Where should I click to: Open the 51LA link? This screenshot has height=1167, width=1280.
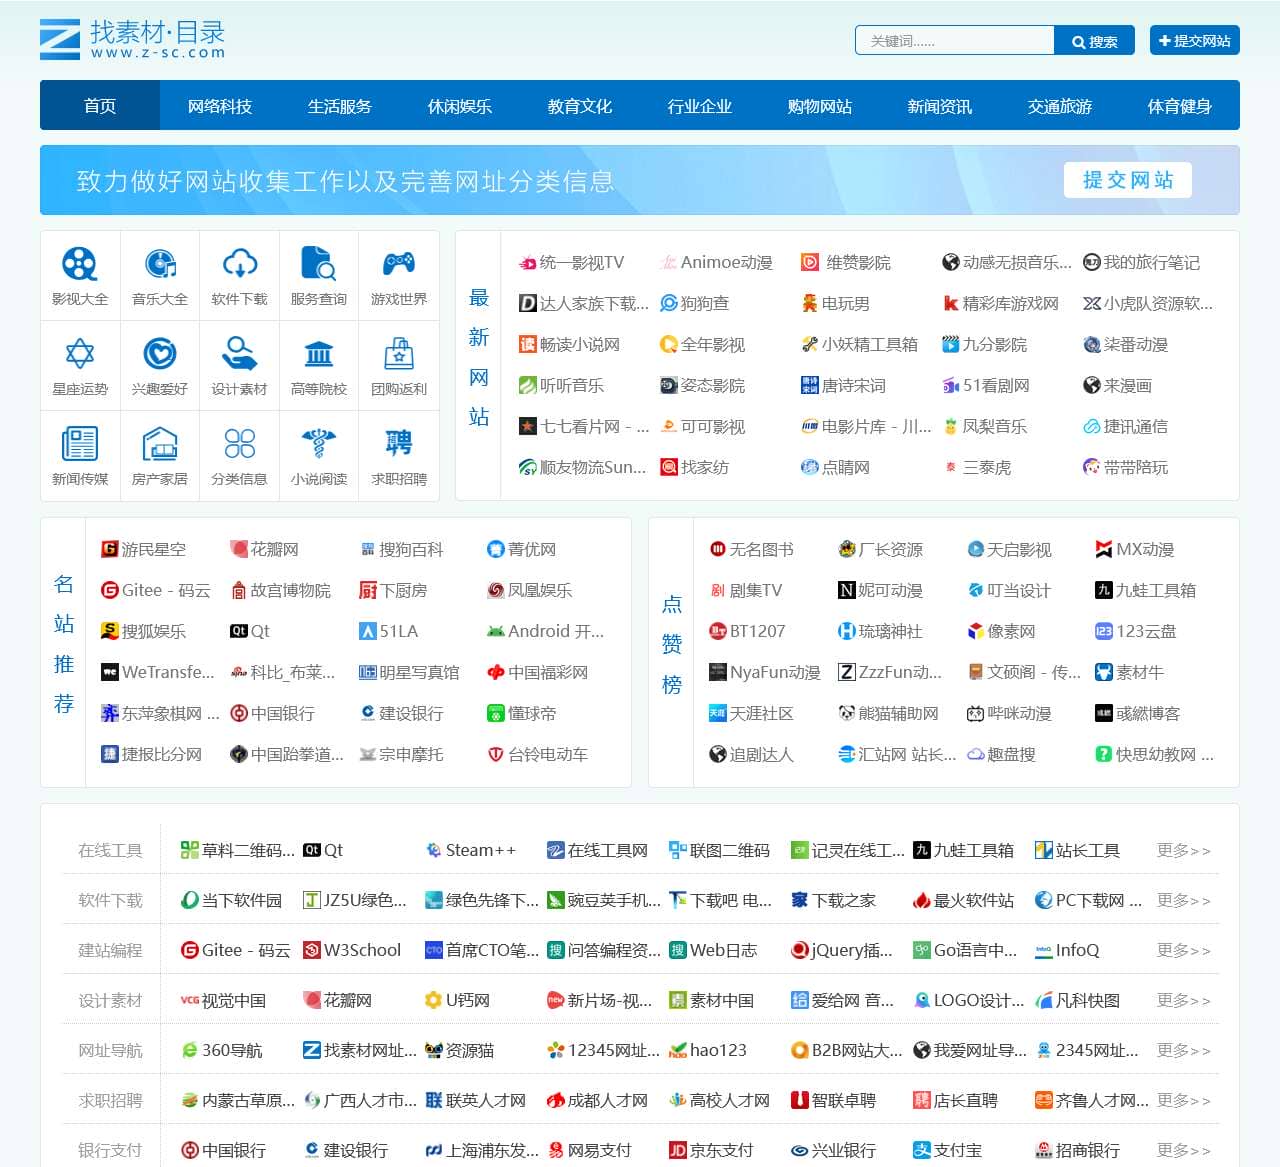pyautogui.click(x=398, y=631)
